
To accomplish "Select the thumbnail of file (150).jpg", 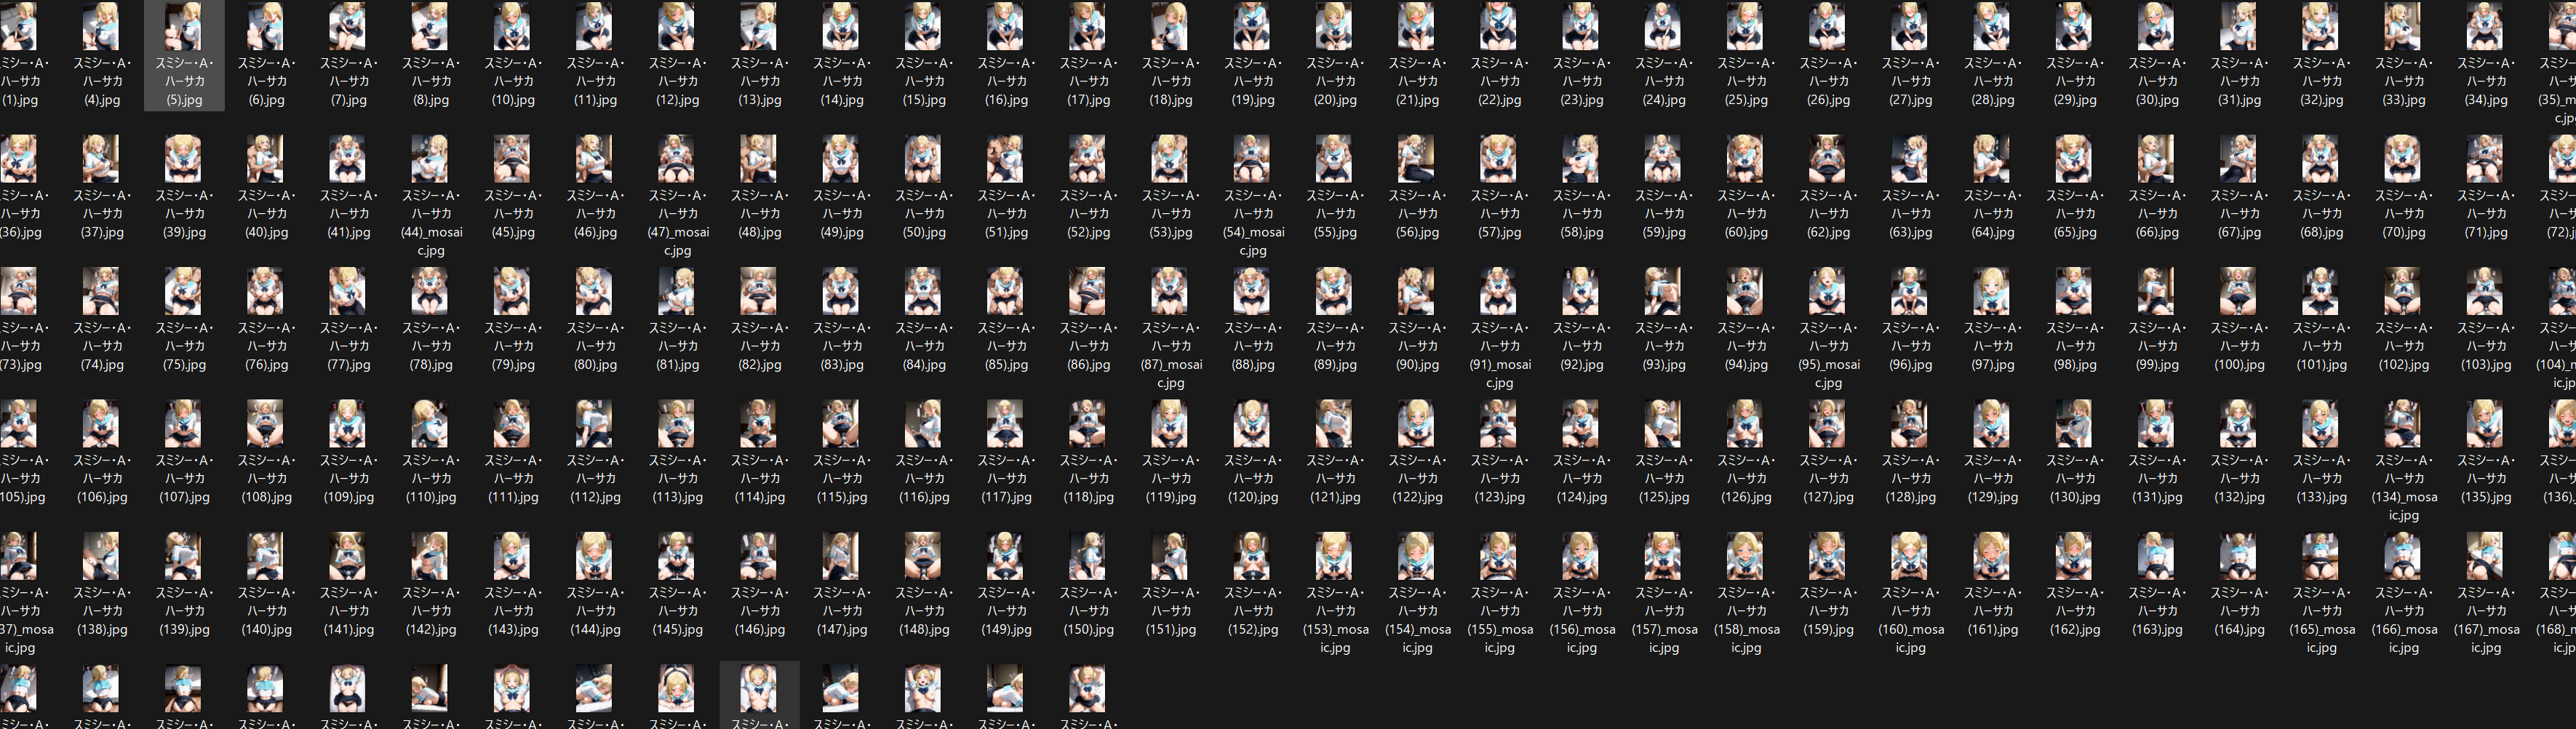I will pos(1088,556).
